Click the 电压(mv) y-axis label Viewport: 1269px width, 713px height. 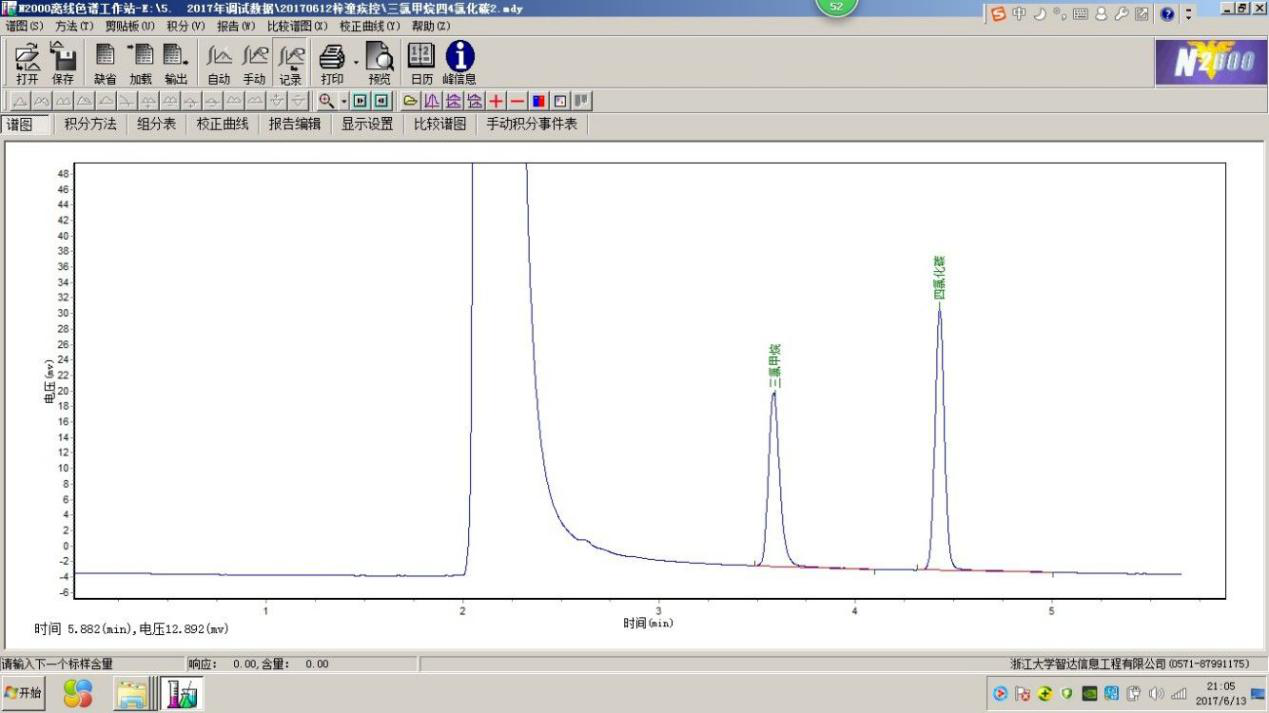pyautogui.click(x=50, y=382)
